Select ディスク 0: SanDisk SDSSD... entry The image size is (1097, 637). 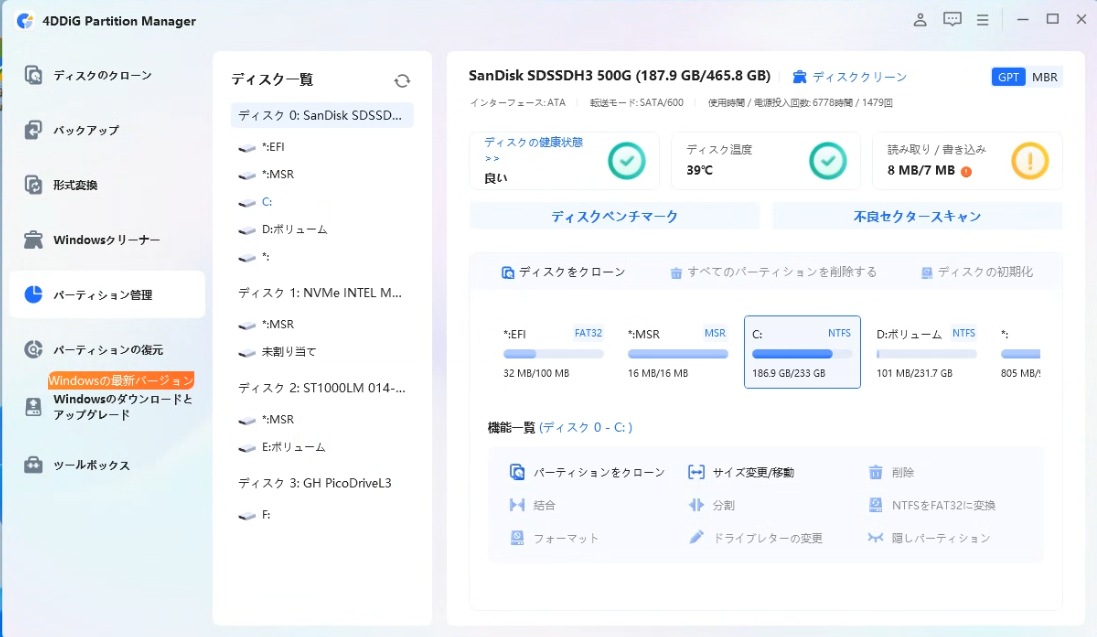(322, 116)
